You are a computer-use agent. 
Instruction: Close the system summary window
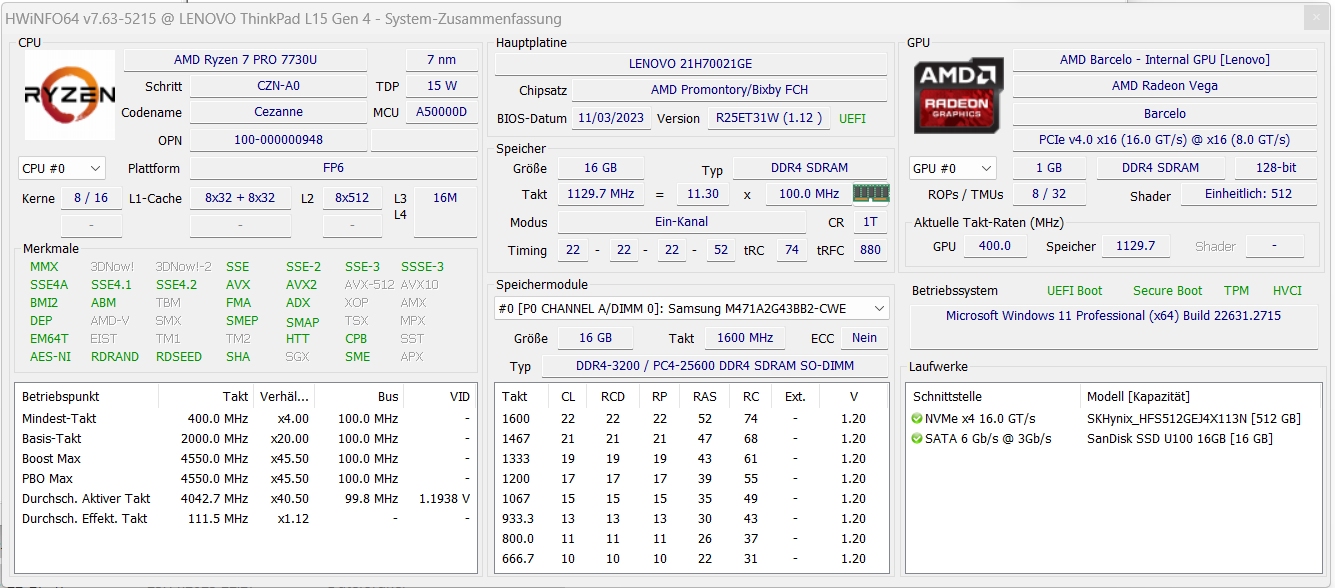1316,18
